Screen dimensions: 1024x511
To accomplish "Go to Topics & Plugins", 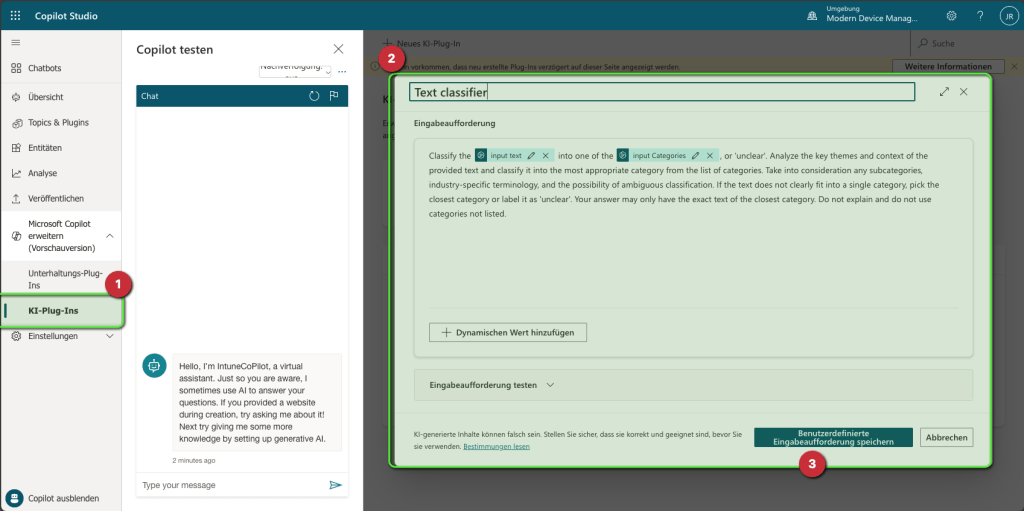I will pyautogui.click(x=58, y=122).
